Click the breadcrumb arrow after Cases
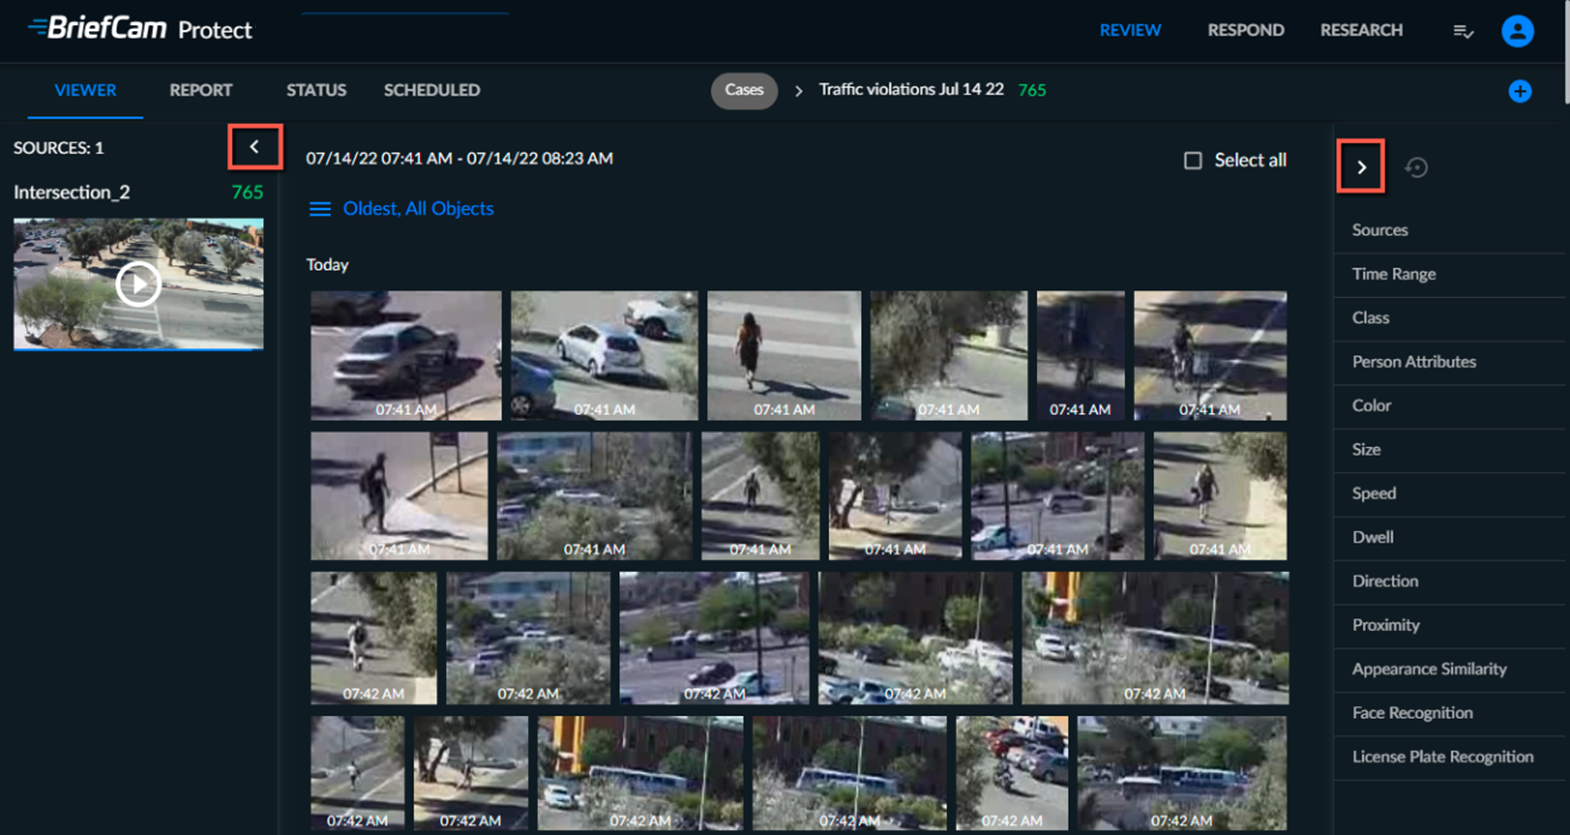The height and width of the screenshot is (835, 1570). pos(798,91)
